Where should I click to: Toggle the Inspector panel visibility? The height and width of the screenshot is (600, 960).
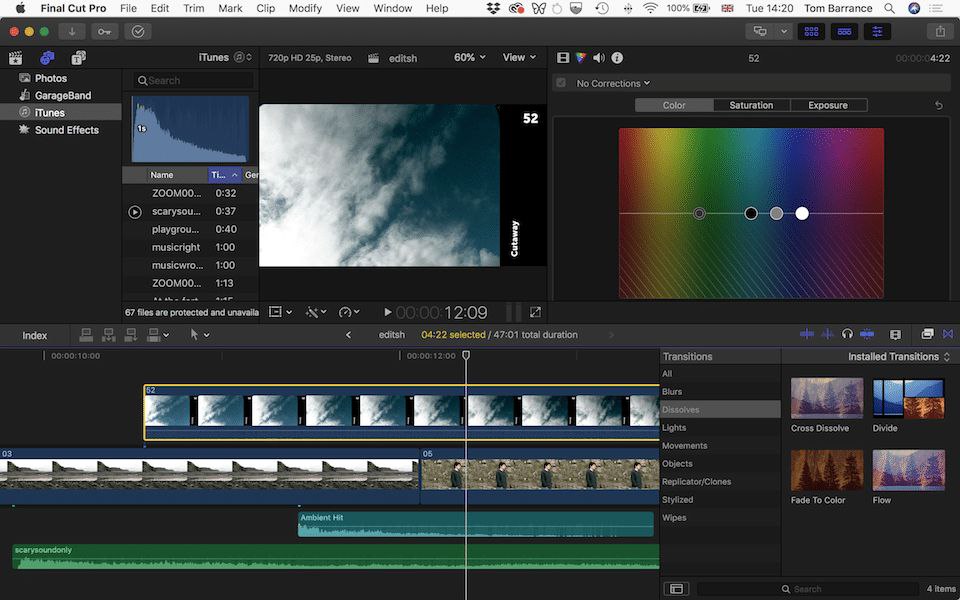877,31
